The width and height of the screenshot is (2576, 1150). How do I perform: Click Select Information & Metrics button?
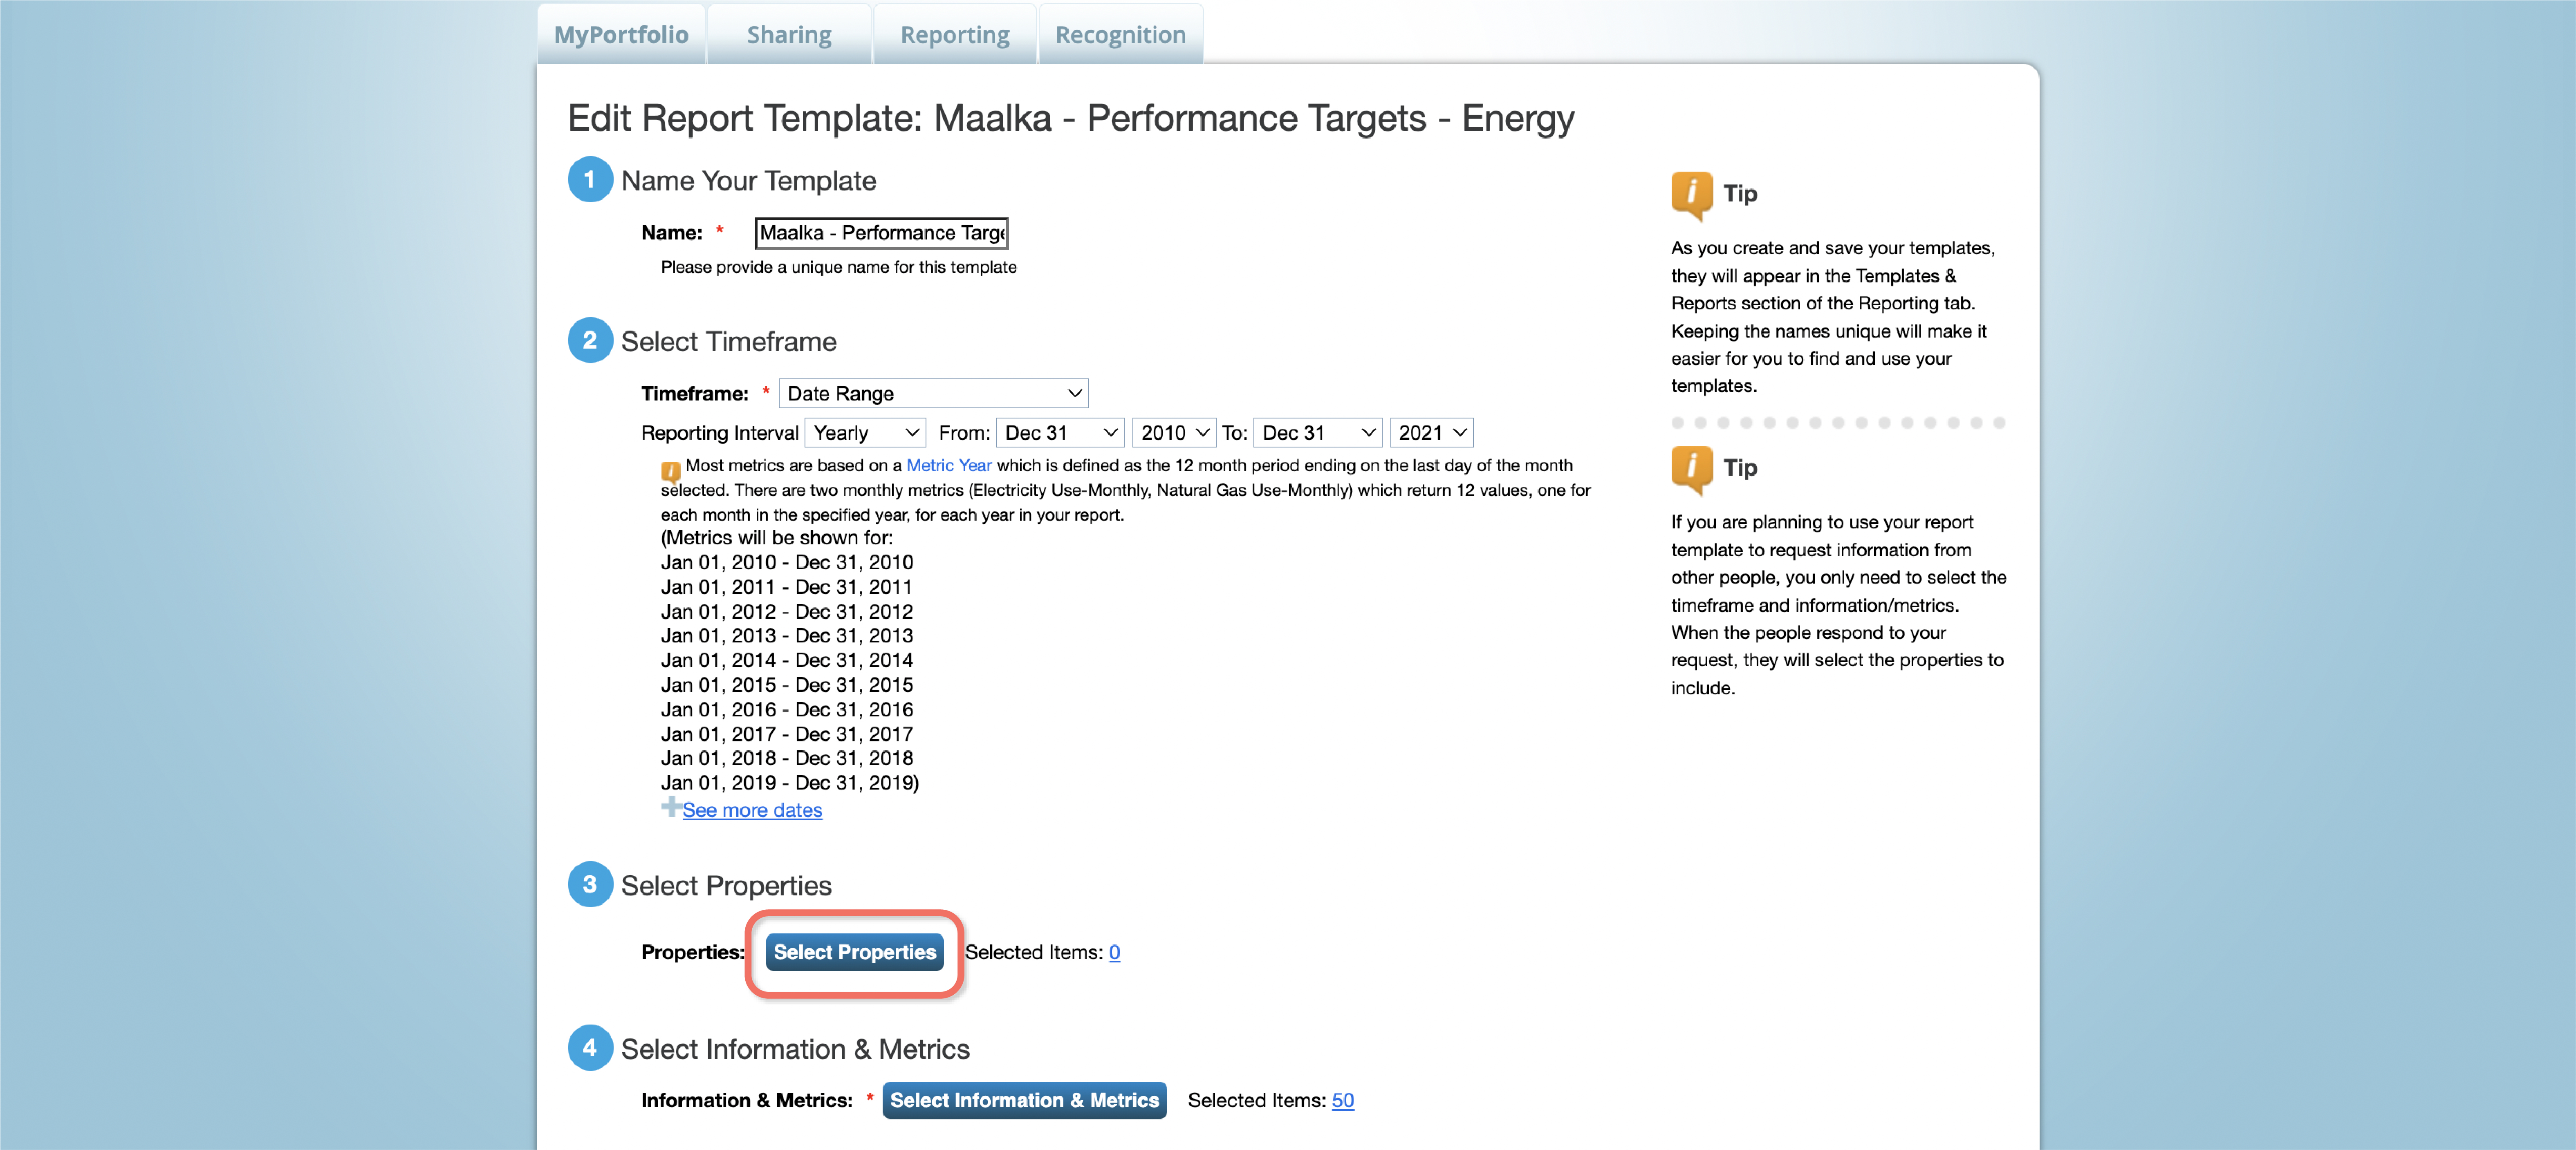click(x=1024, y=1100)
